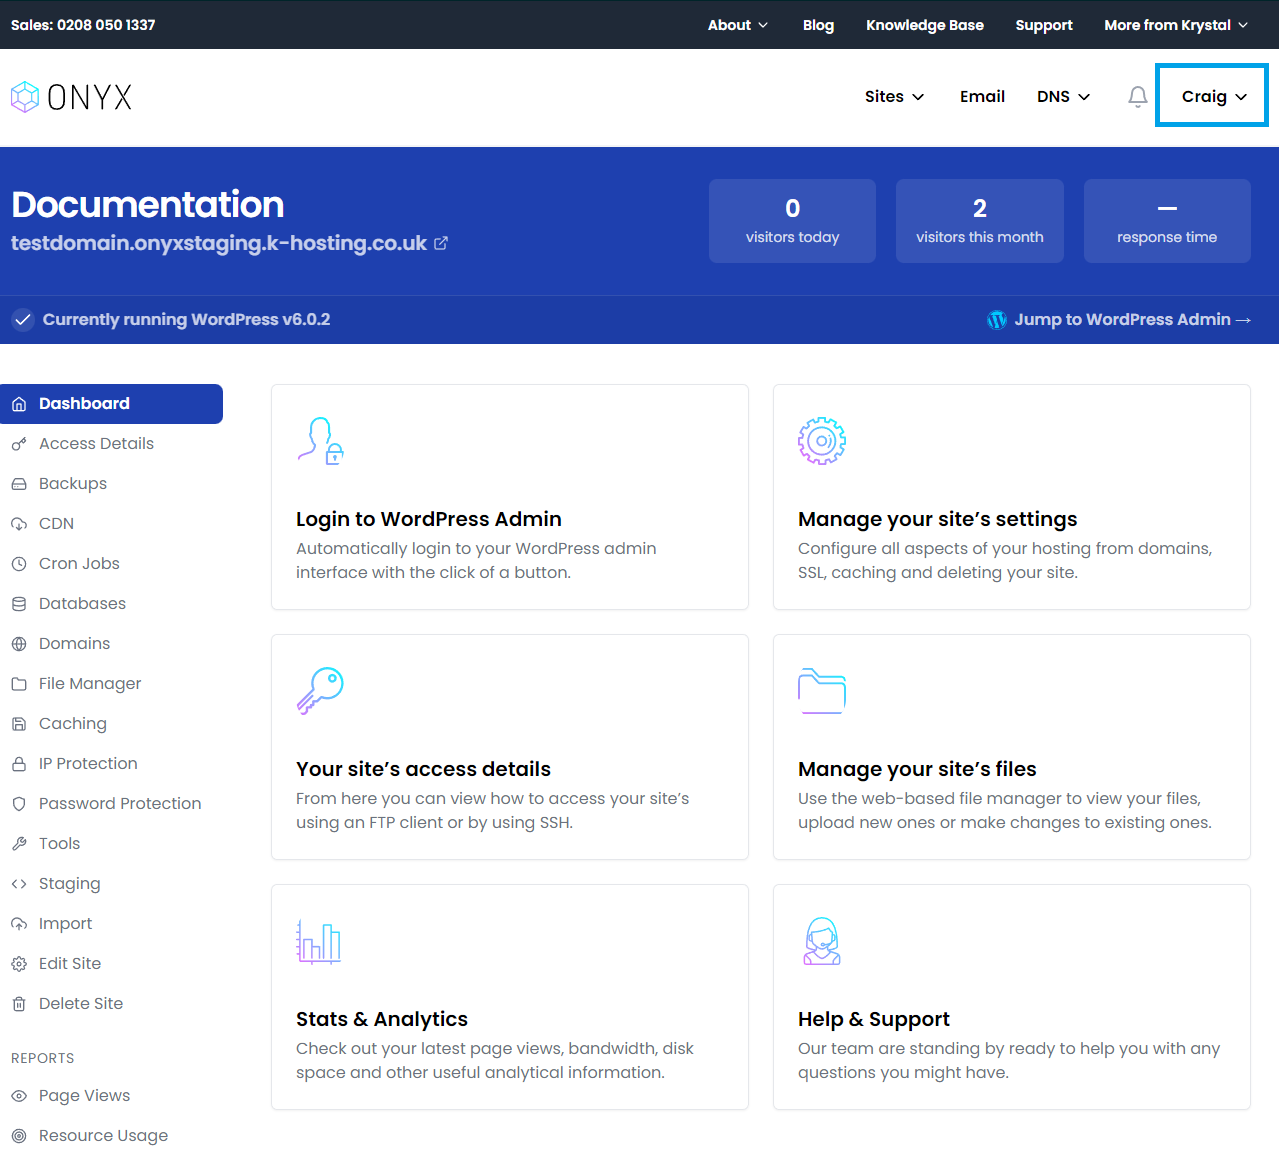1279x1171 pixels.
Task: Open the Craig account dropdown
Action: [1212, 96]
